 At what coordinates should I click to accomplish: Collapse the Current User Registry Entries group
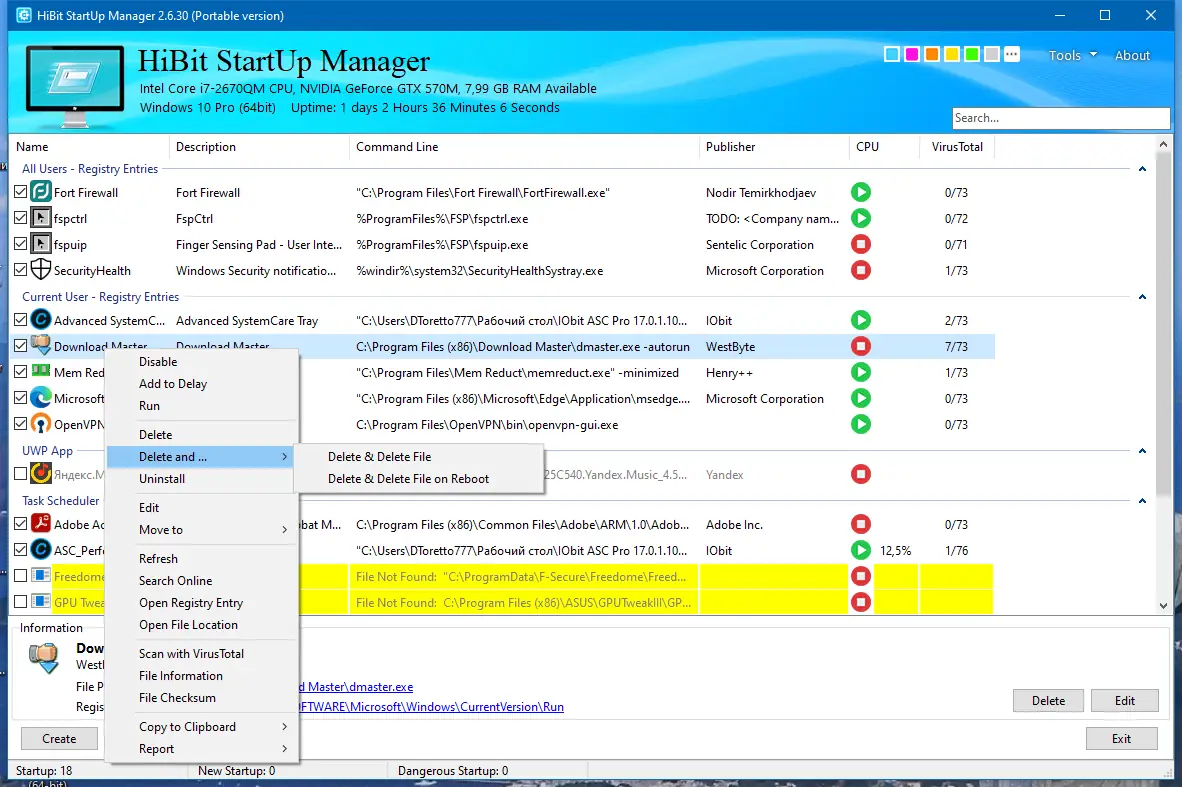tap(1142, 297)
